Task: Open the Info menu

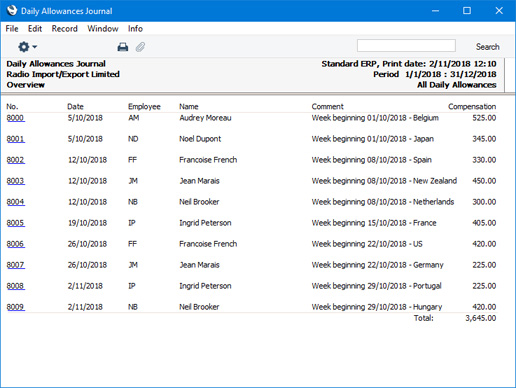Action: [135, 29]
